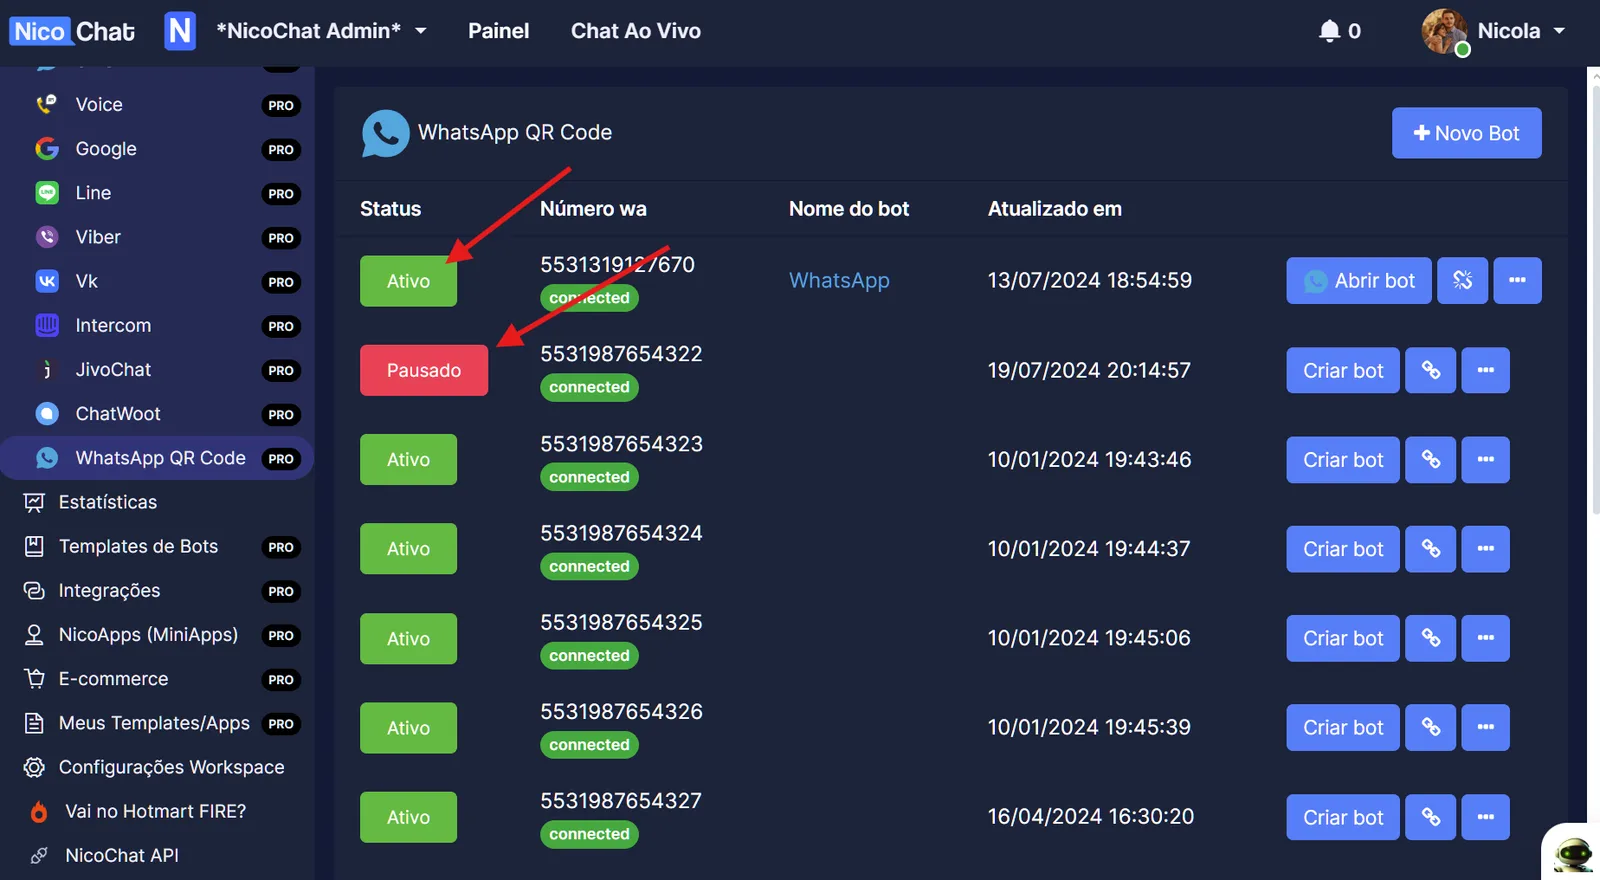The width and height of the screenshot is (1600, 880).
Task: Open more options for number 5531987654327
Action: point(1485,817)
